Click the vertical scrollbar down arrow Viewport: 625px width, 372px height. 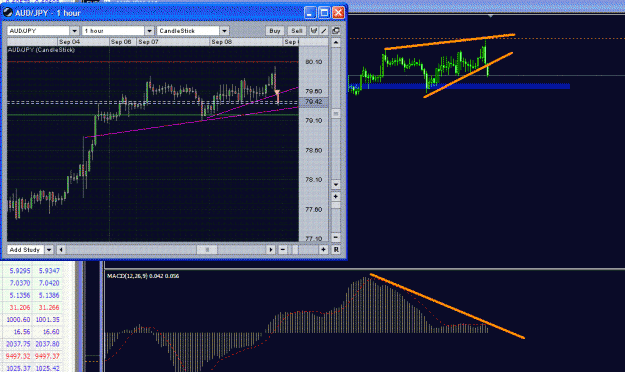click(x=336, y=185)
